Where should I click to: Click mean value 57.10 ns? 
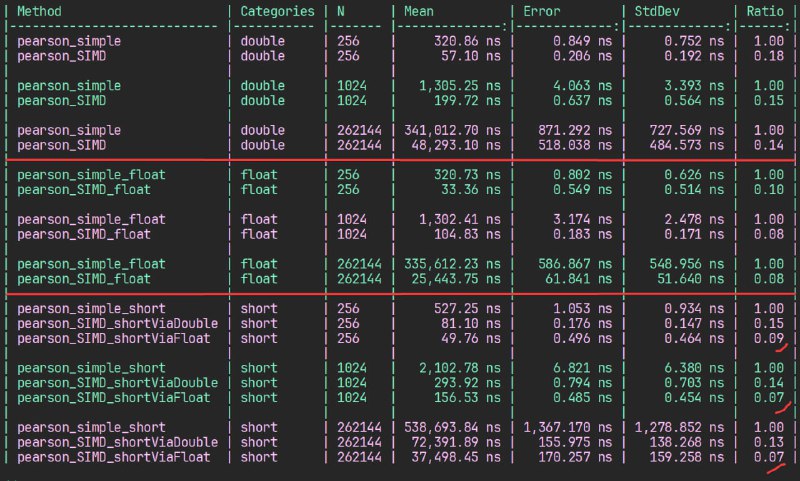[x=471, y=56]
